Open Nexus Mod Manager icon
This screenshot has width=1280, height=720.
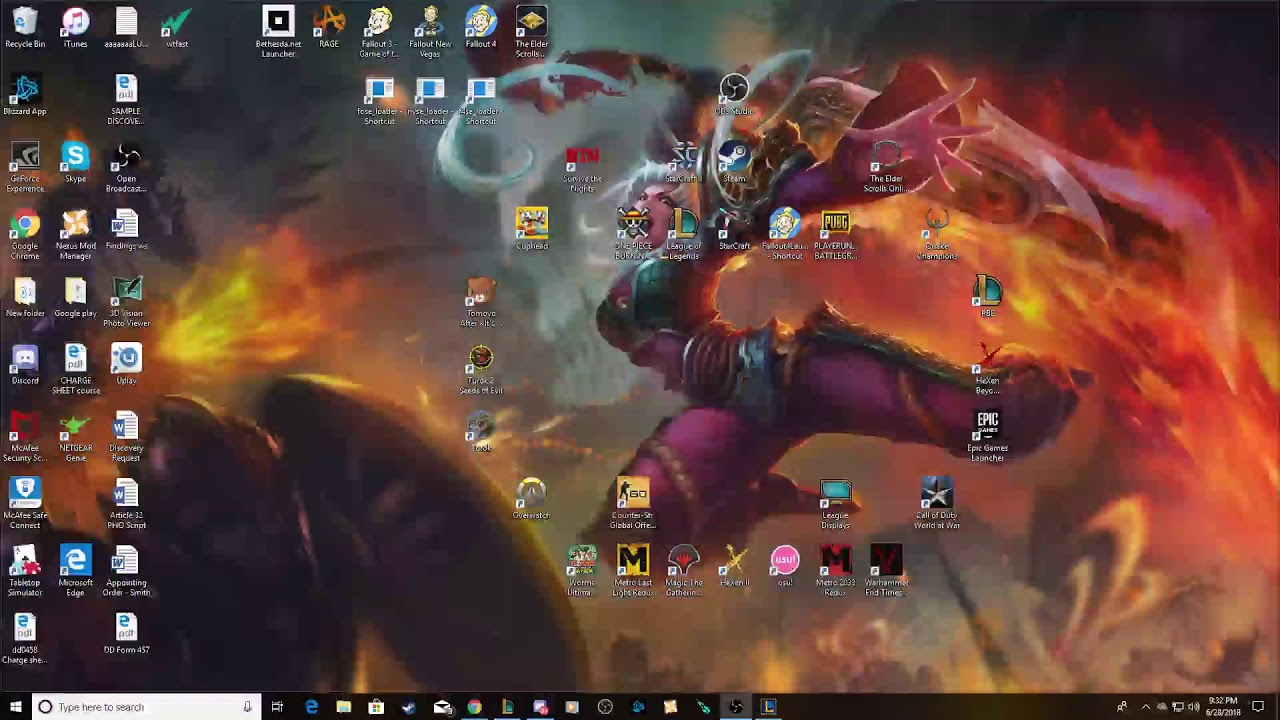coord(75,235)
